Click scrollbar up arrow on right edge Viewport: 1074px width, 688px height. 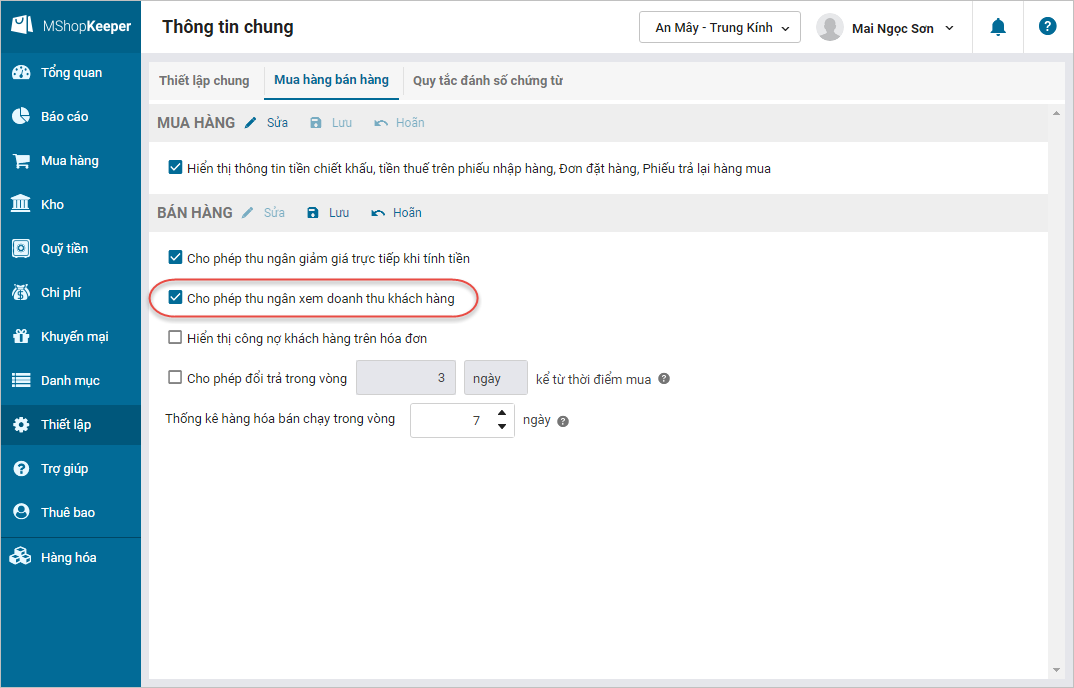pos(1056,113)
